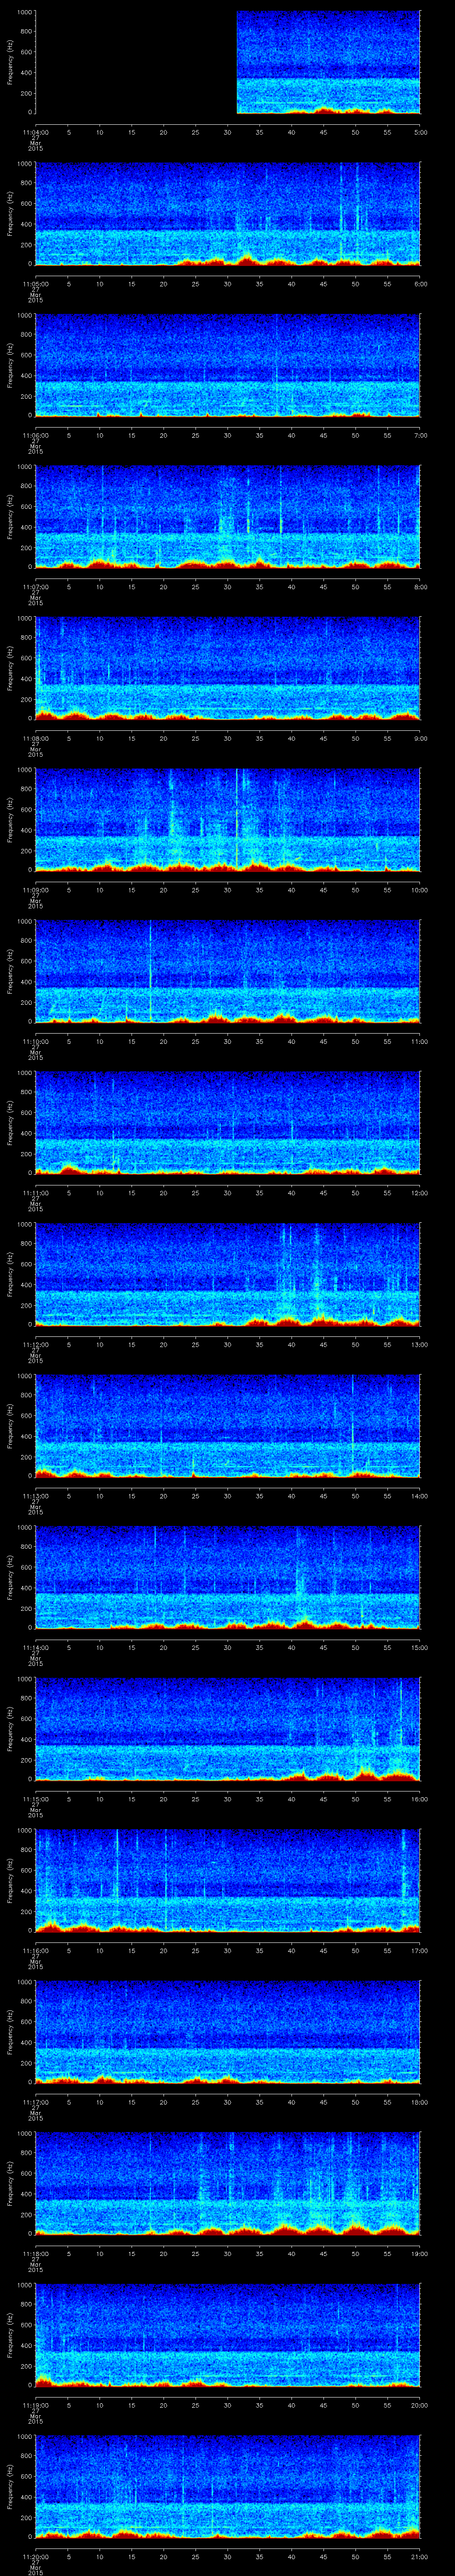Click the 5:00 end-time axis label
This screenshot has width=455, height=2576.
pos(420,132)
